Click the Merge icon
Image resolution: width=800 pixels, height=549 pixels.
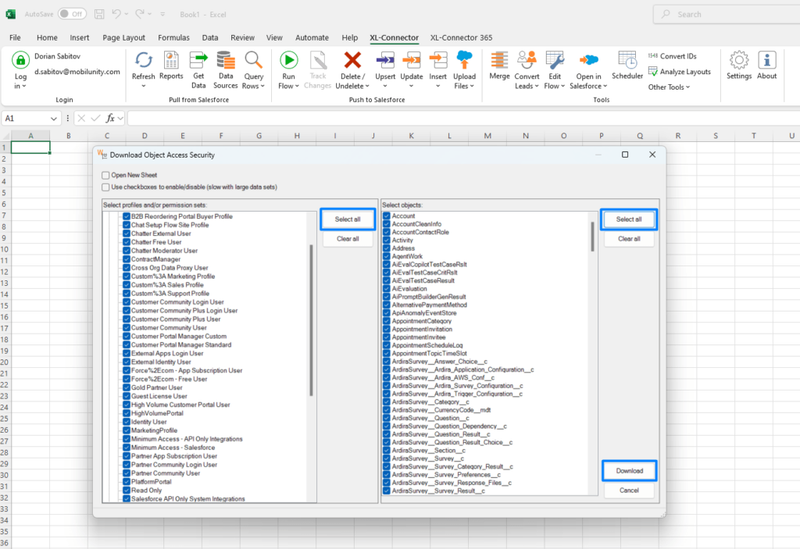[499, 60]
